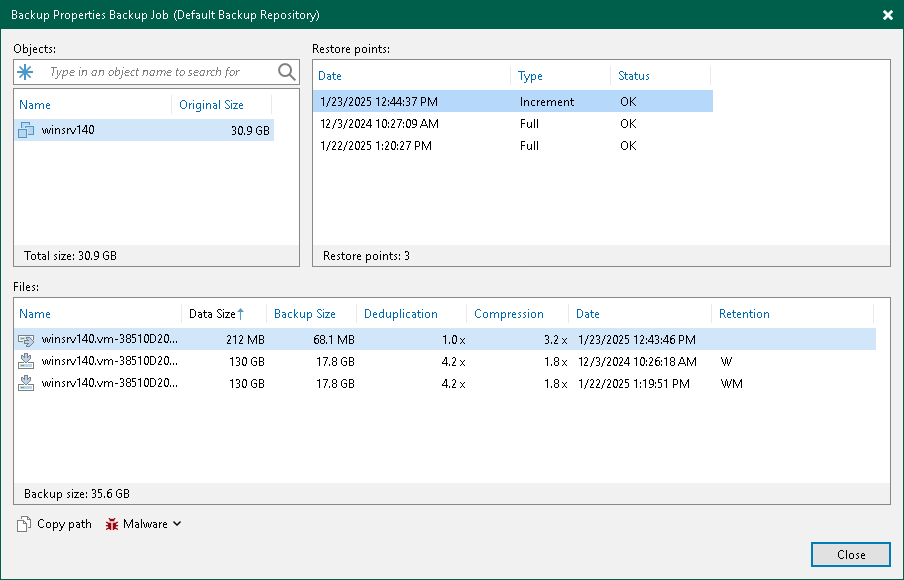
Task: Click Copy path
Action: pyautogui.click(x=62, y=523)
